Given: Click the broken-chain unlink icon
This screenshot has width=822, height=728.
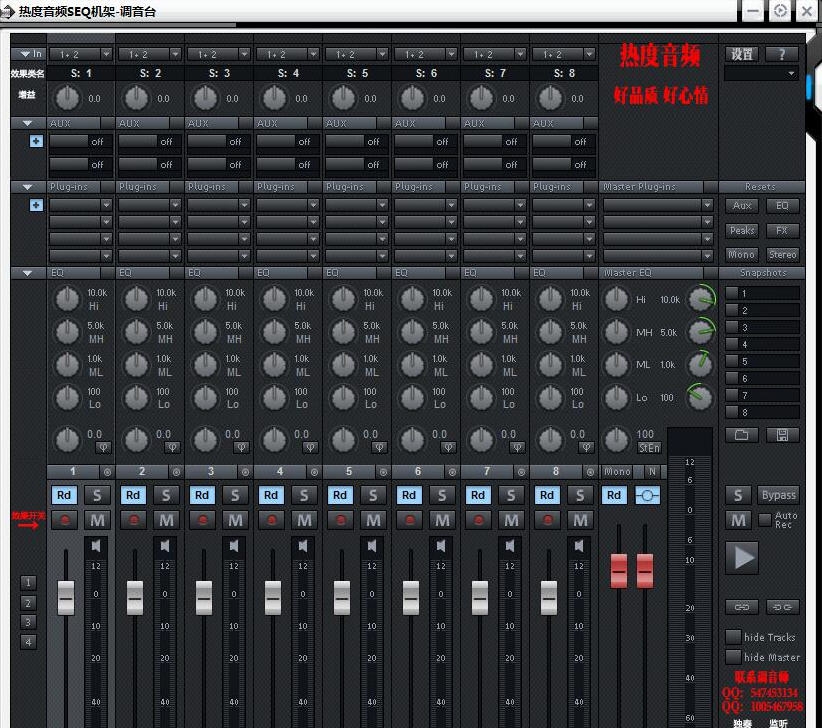Looking at the screenshot, I should (x=781, y=607).
